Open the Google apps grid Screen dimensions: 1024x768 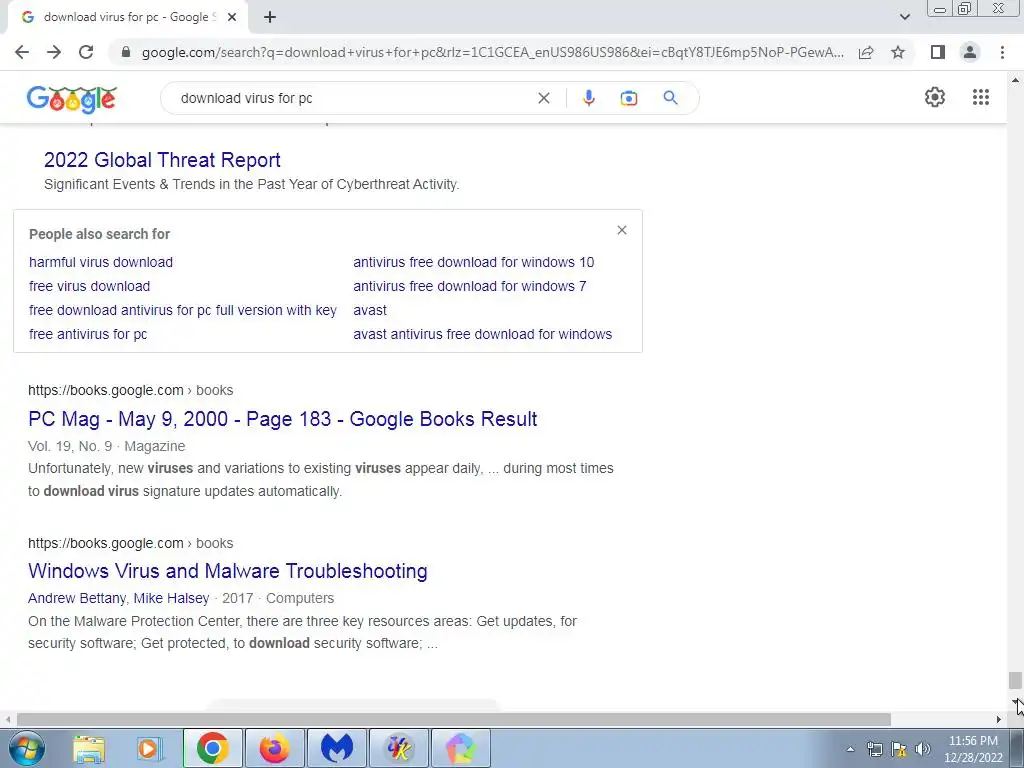[x=980, y=97]
